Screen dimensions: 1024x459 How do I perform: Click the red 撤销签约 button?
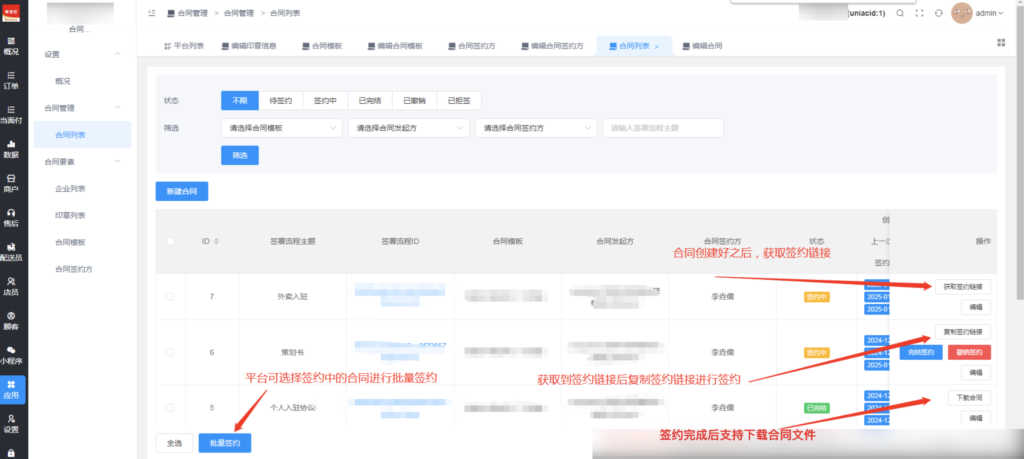(x=969, y=353)
